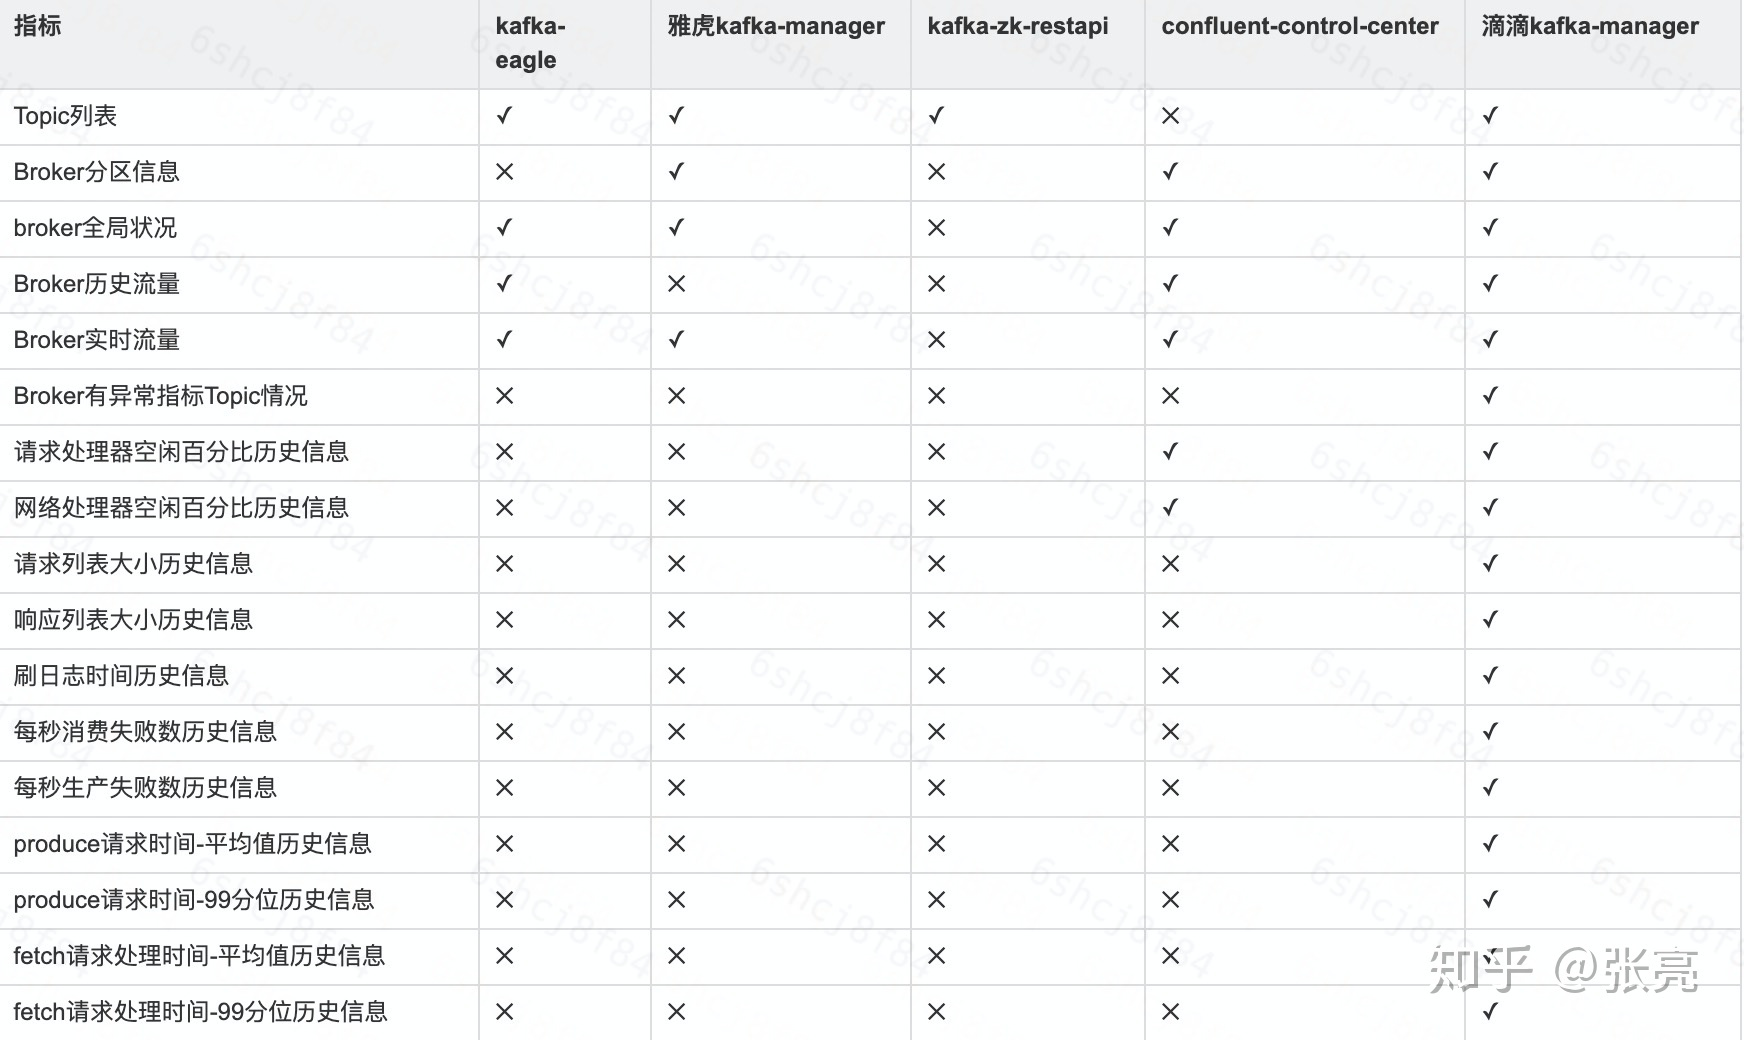Viewport: 1744px width, 1040px height.
Task: Click cross for 刷日志时间历史信息 under kafka-eagle
Action: coord(504,676)
